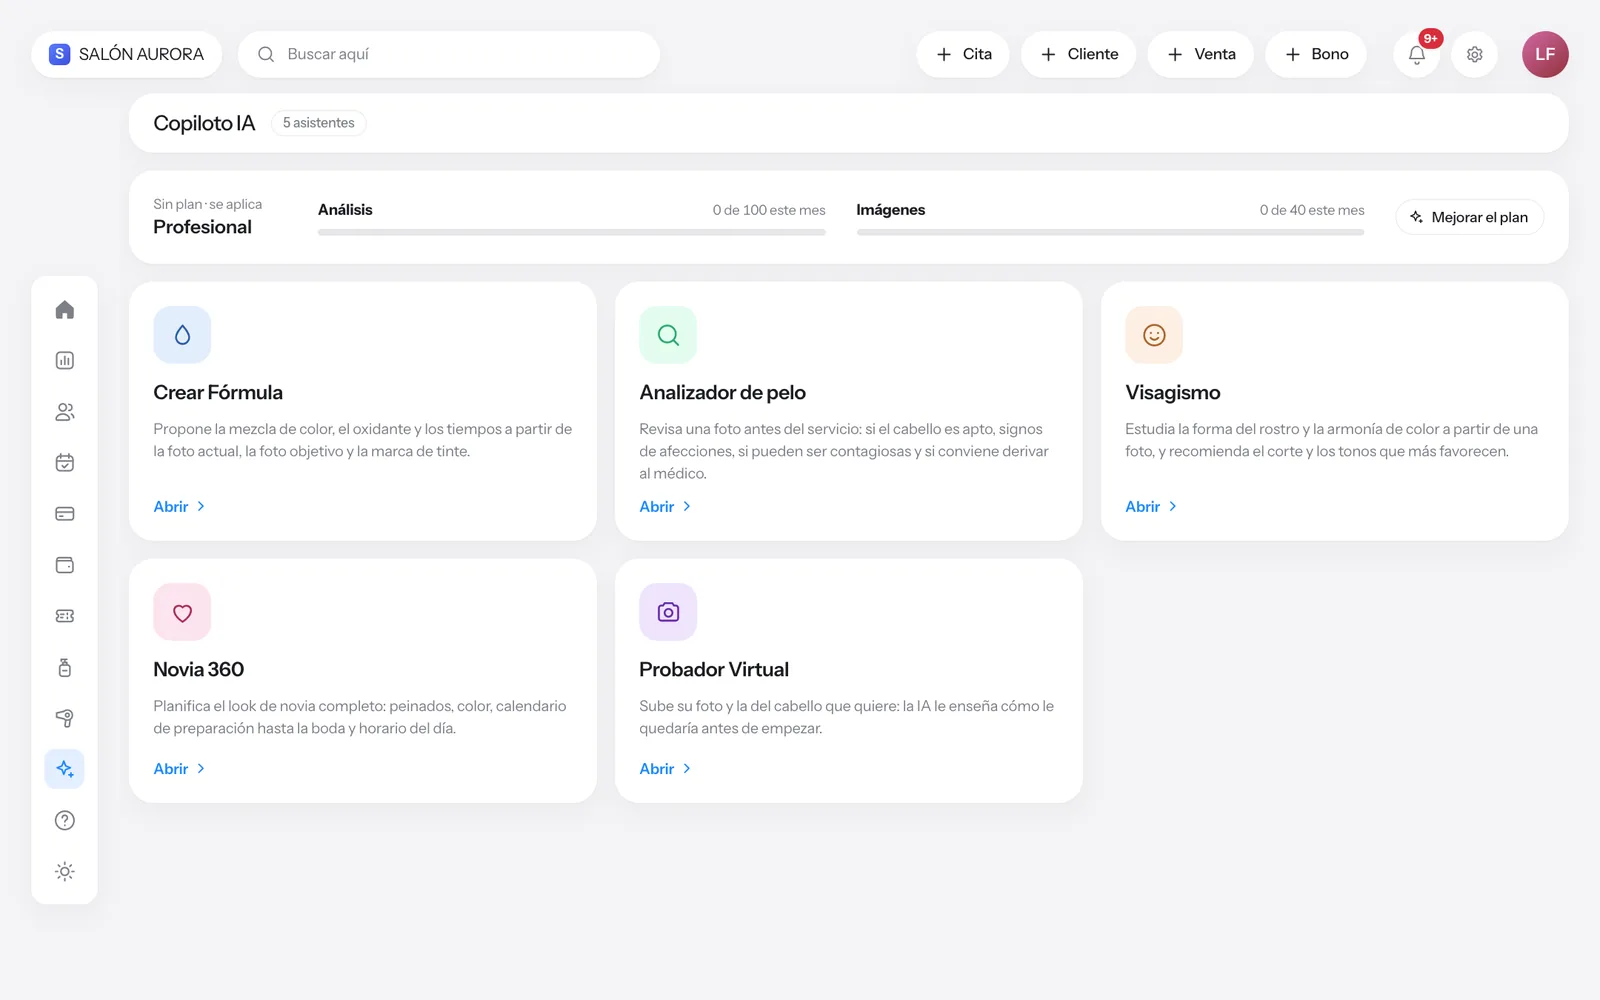Open notifications bell with 9+ badge
The width and height of the screenshot is (1600, 1000).
click(x=1417, y=54)
